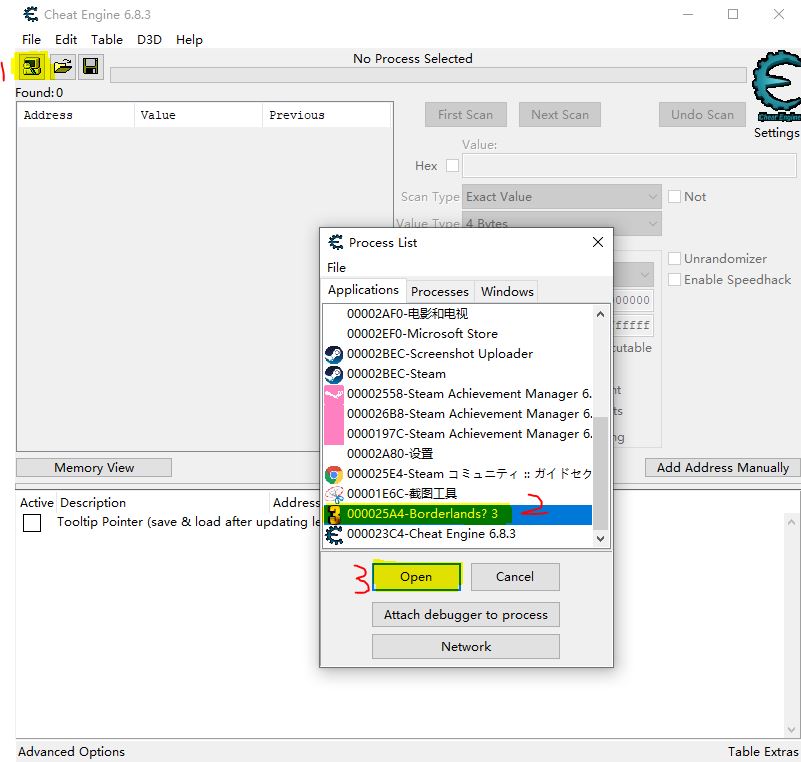Click the save floppy disk icon
The width and height of the screenshot is (801, 762).
pos(91,66)
